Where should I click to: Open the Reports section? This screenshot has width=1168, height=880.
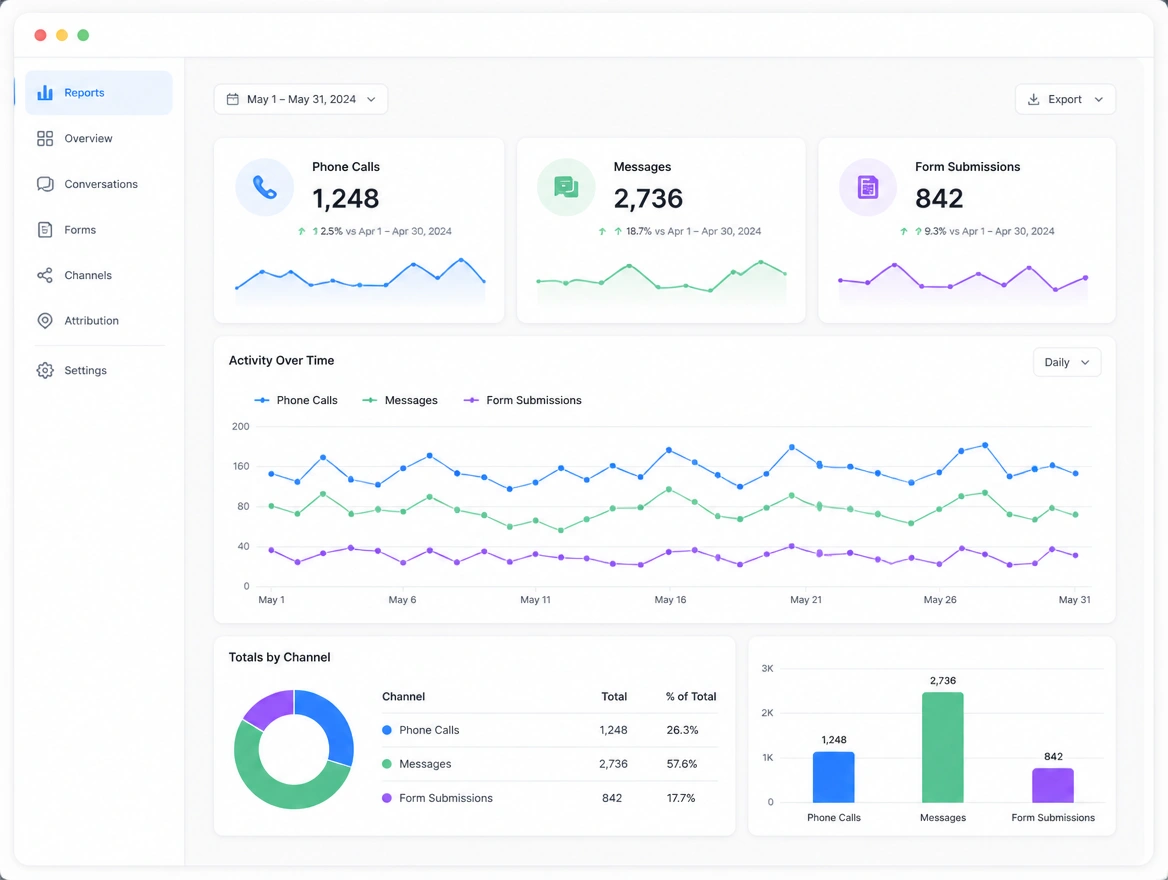pyautogui.click(x=99, y=92)
